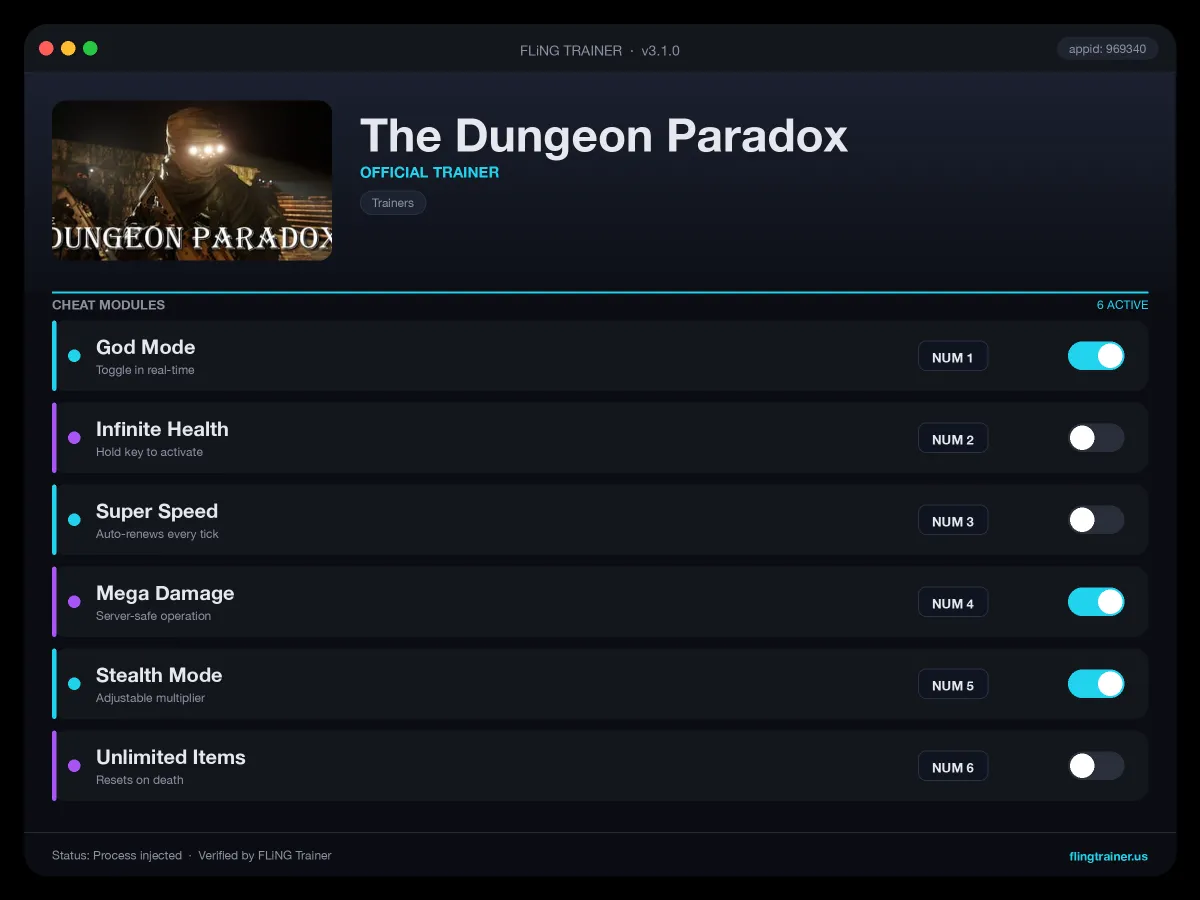
Task: Click the Dungeon Paradox game cover thumbnail
Action: 192,180
